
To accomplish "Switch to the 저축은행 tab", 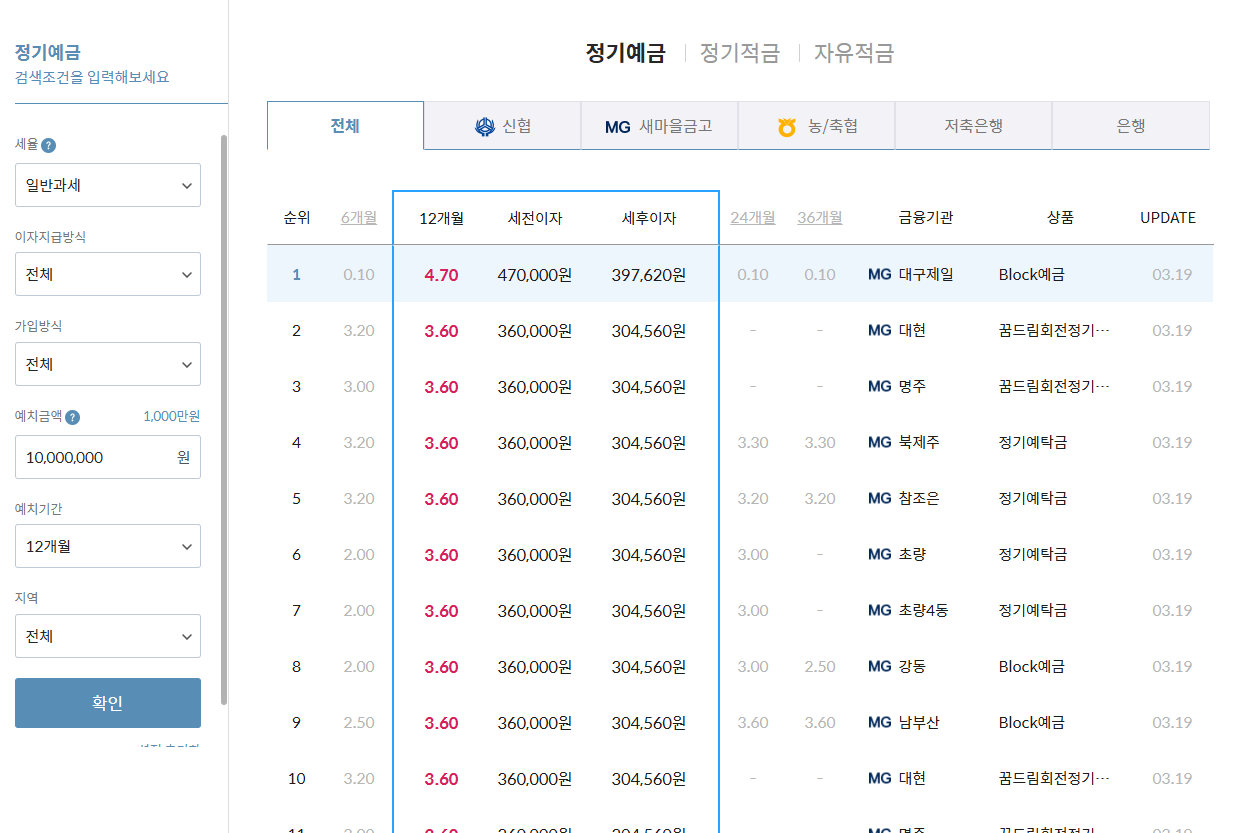I will pyautogui.click(x=973, y=126).
